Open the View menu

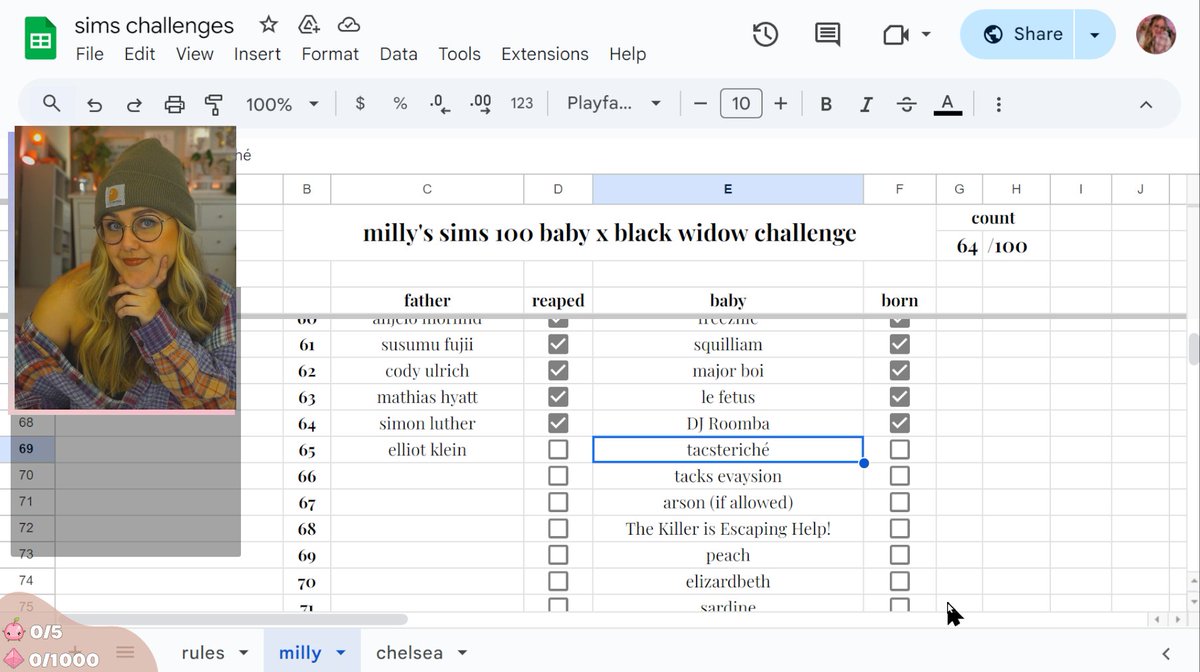coord(195,54)
